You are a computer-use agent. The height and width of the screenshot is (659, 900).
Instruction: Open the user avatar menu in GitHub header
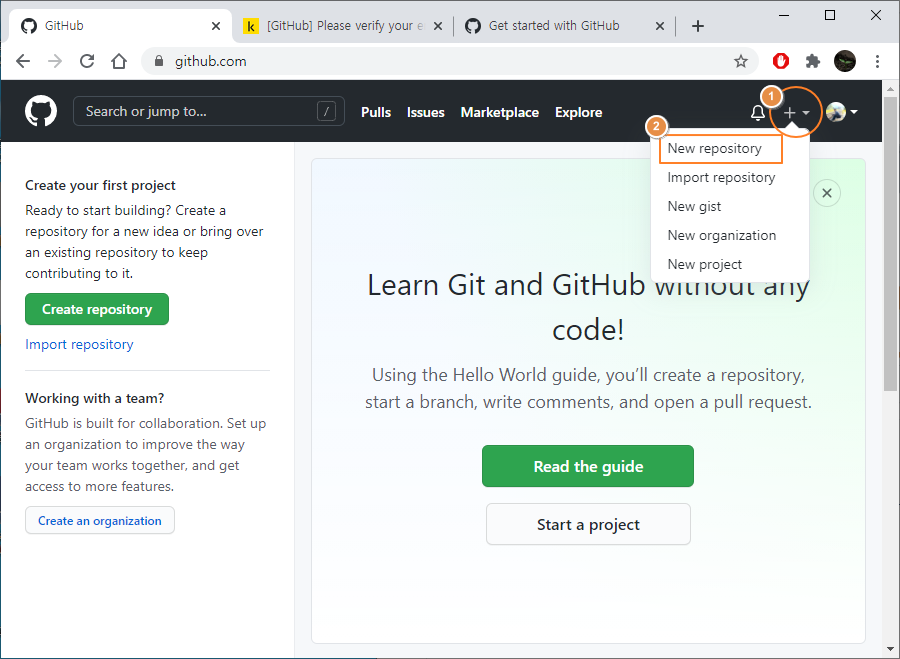(841, 112)
